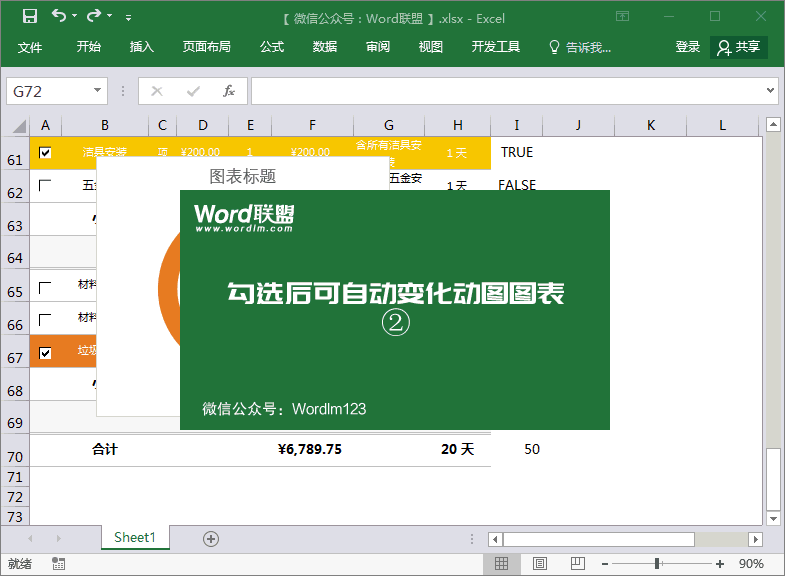
Task: Switch to Normal view icon
Action: point(502,564)
